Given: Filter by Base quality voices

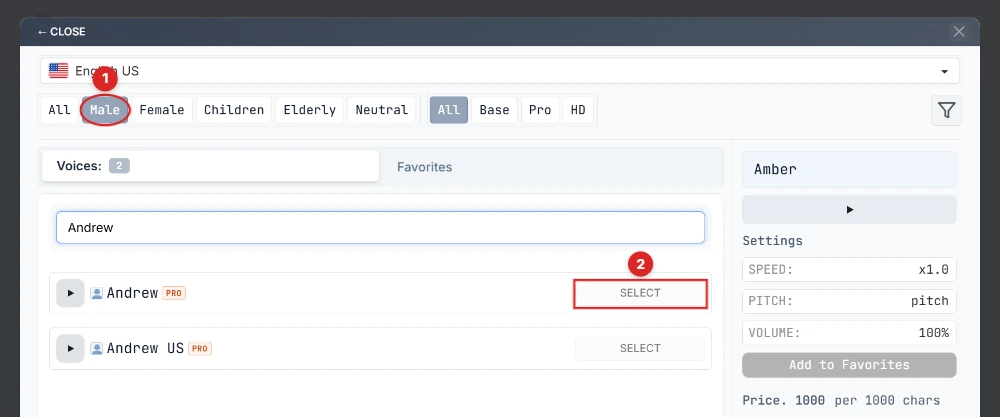Looking at the screenshot, I should click(494, 110).
